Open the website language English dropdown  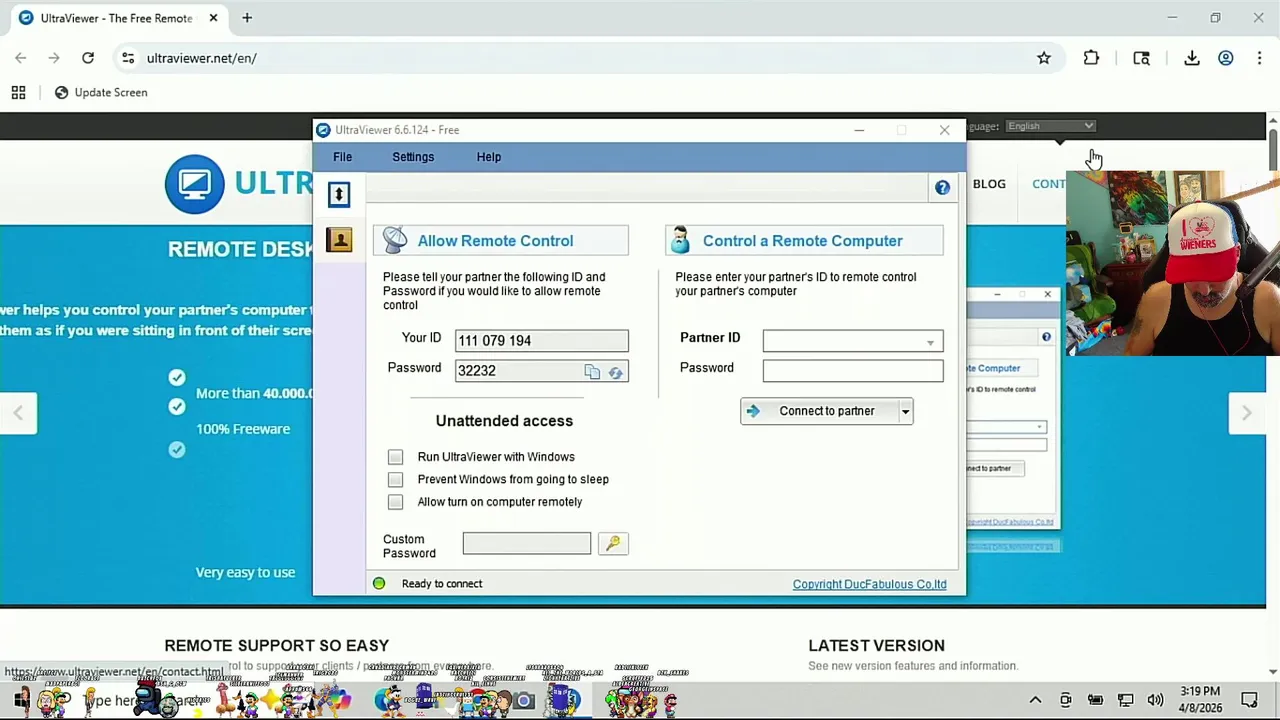[1050, 126]
